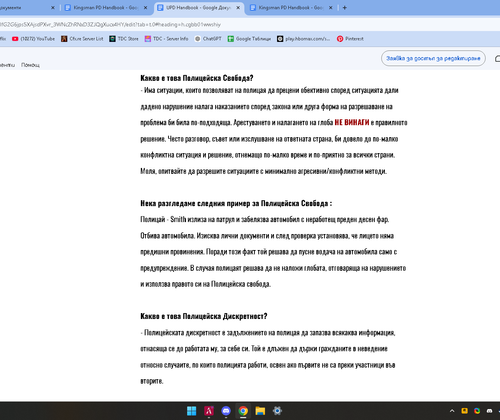Click the Заявка за достъп за редактиране button
This screenshot has width=500, height=420.
[x=433, y=58]
